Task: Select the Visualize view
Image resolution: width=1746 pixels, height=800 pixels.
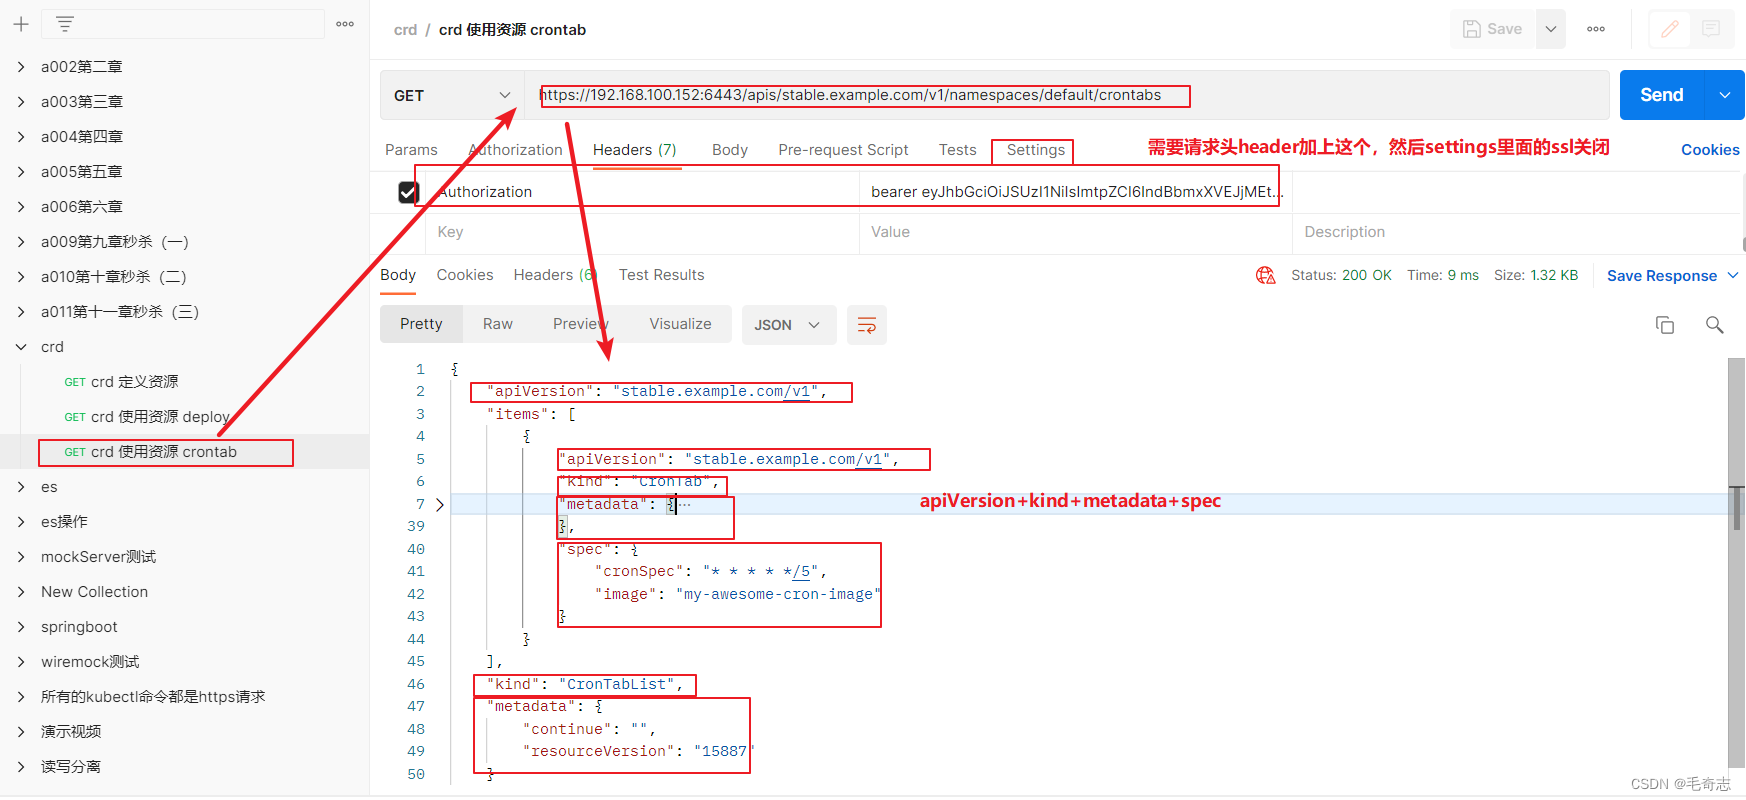Action: coord(680,324)
